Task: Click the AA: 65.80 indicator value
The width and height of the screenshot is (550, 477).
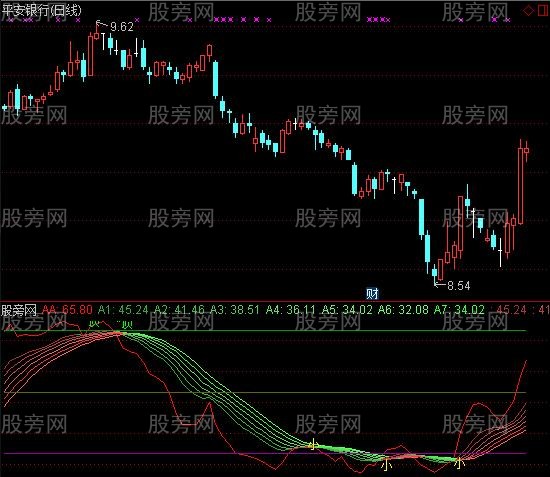Action: point(67,310)
